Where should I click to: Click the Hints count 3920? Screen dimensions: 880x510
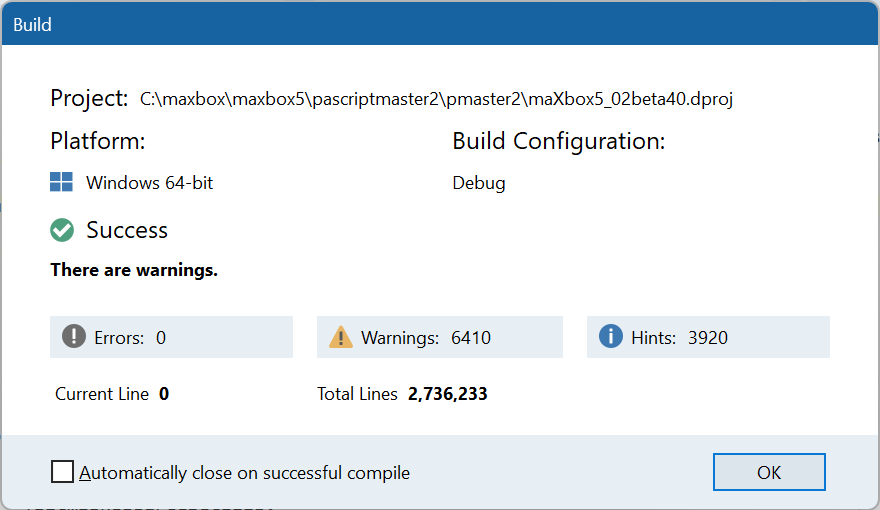click(708, 338)
